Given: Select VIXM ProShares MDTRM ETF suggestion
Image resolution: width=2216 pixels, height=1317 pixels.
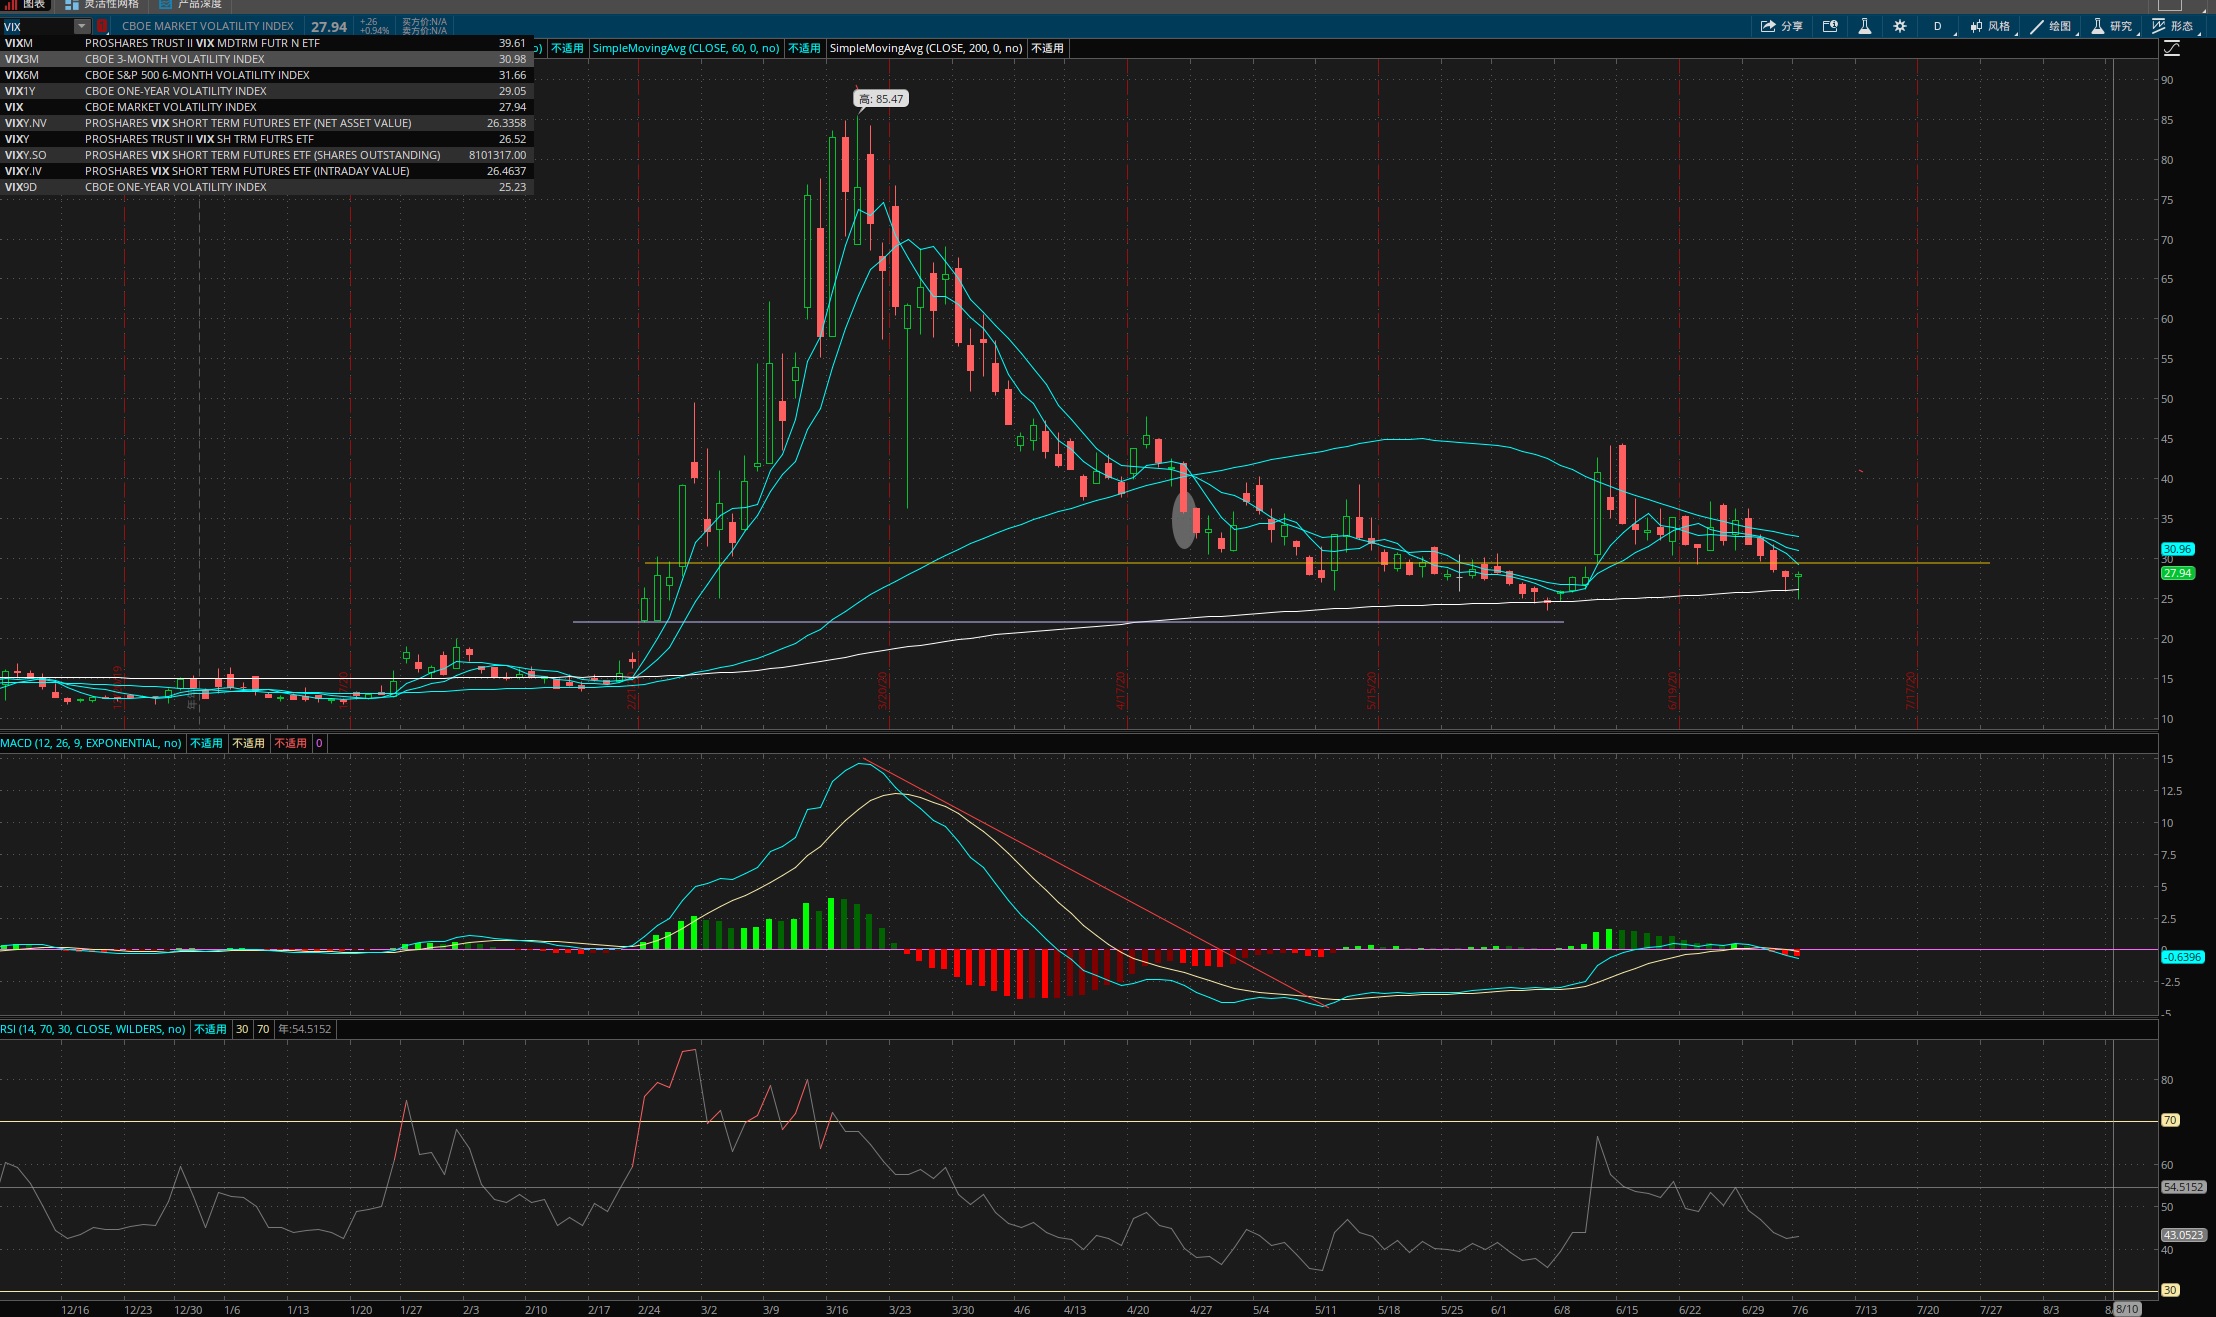Looking at the screenshot, I should pyautogui.click(x=266, y=43).
